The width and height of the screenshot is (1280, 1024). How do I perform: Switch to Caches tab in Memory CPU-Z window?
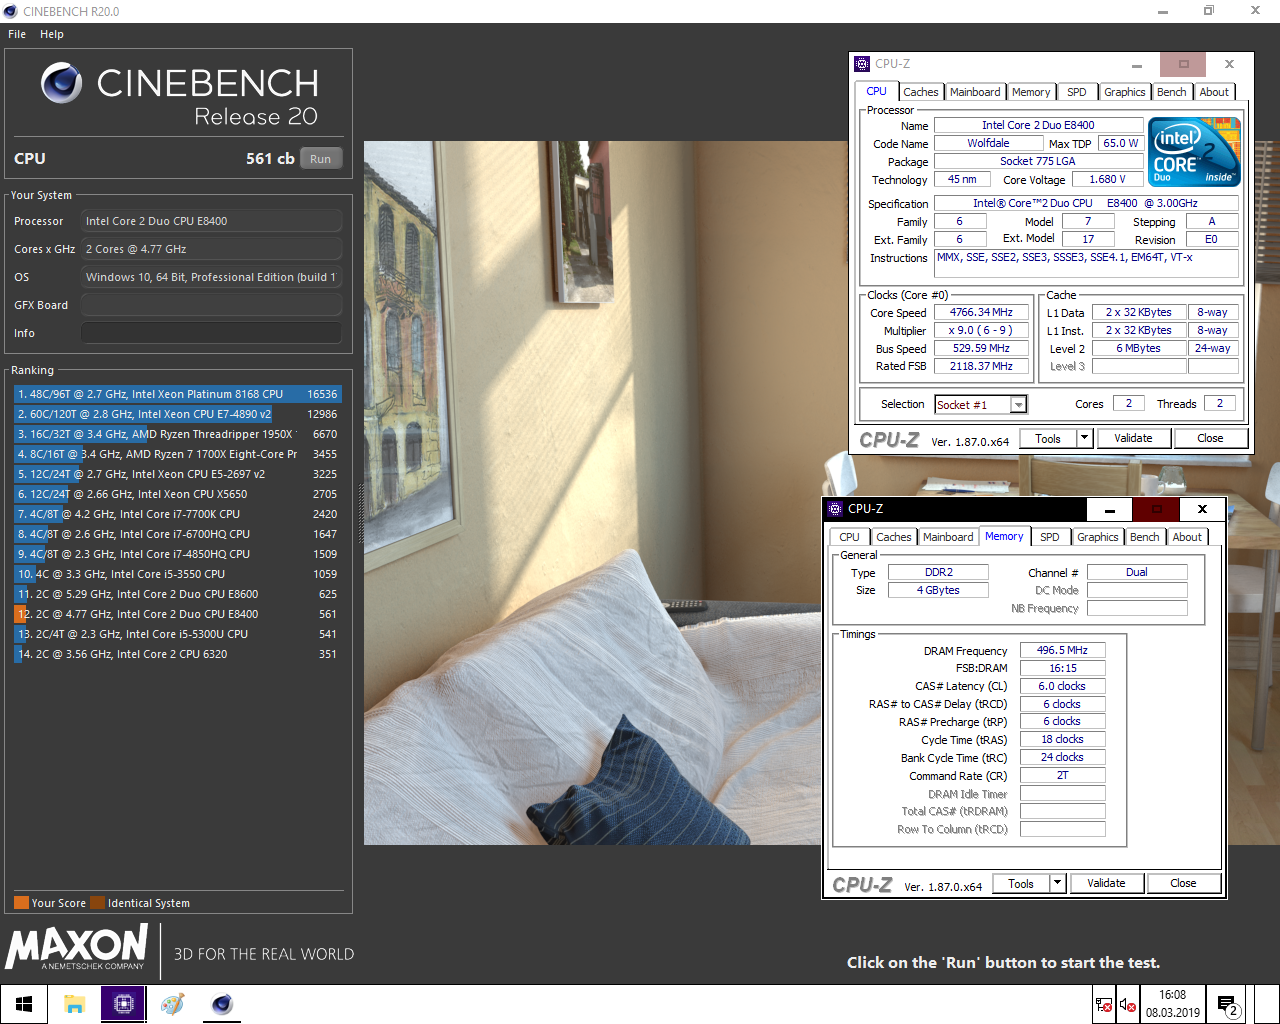point(894,537)
